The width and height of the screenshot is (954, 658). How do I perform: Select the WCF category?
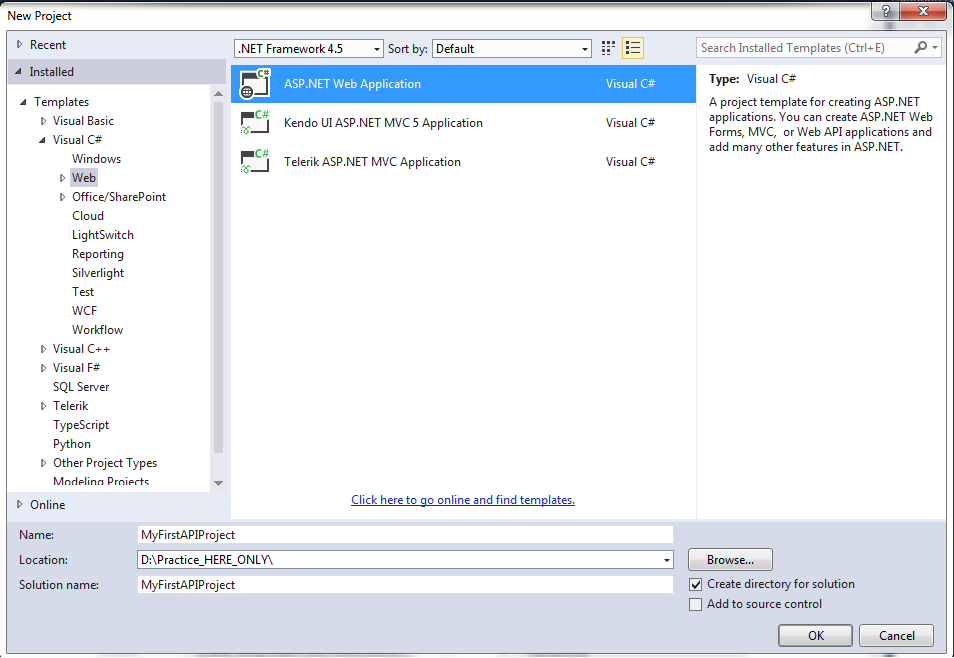tap(85, 311)
